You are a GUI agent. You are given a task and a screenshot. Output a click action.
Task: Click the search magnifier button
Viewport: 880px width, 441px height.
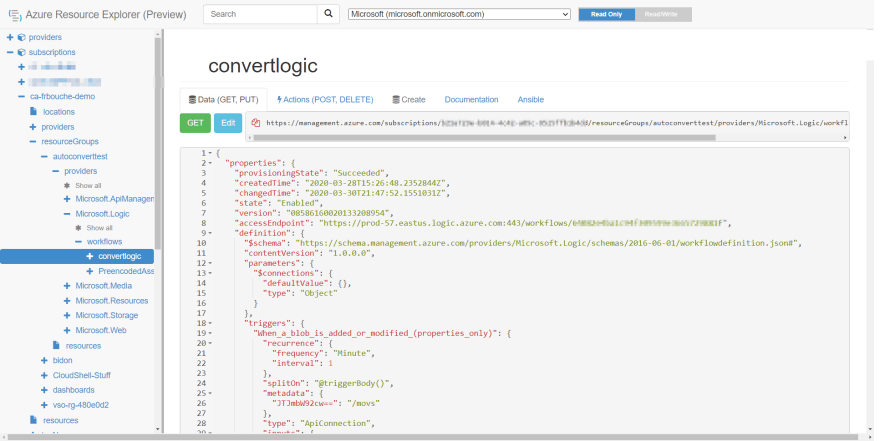(328, 14)
